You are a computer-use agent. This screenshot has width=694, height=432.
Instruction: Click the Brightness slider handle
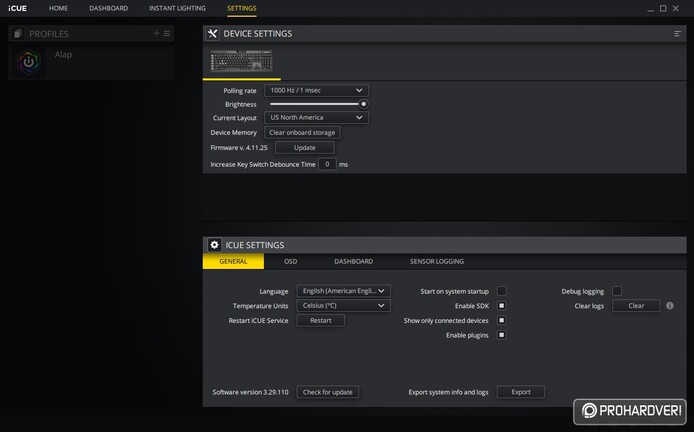pyautogui.click(x=363, y=104)
